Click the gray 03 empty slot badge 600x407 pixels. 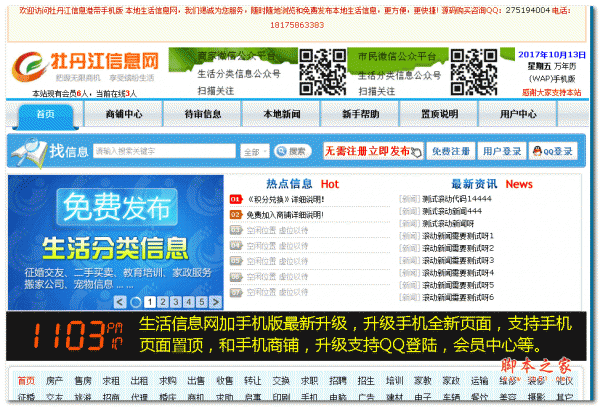click(236, 230)
